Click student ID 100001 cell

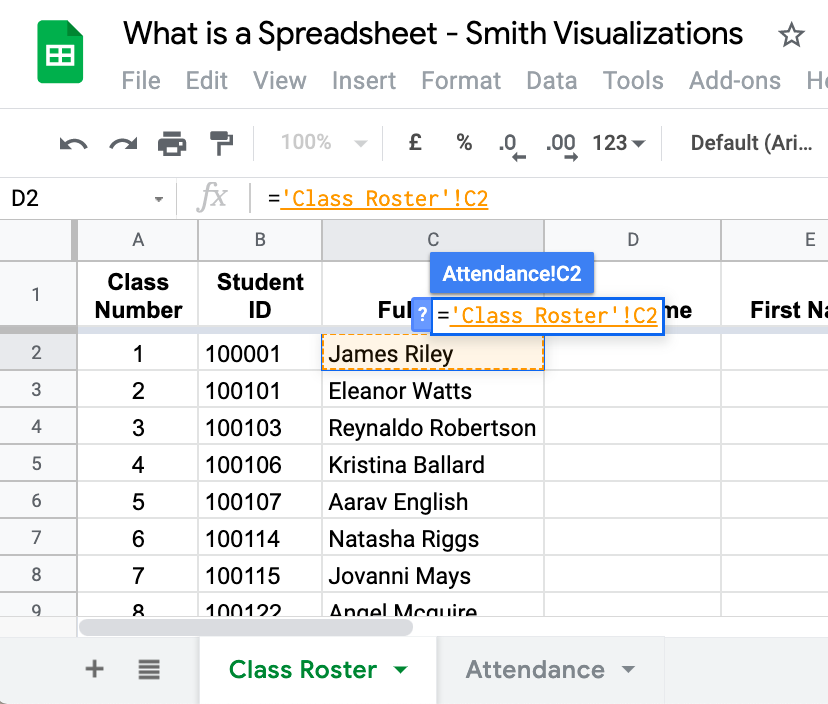tap(260, 352)
